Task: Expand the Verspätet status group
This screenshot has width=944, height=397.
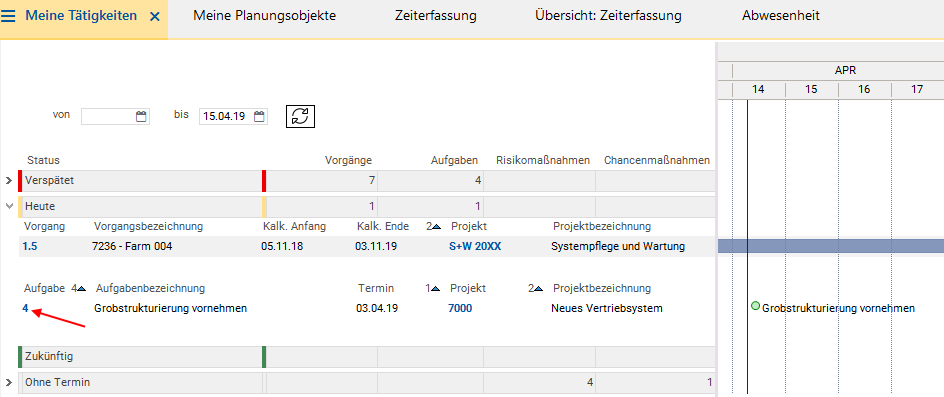Action: coord(8,181)
